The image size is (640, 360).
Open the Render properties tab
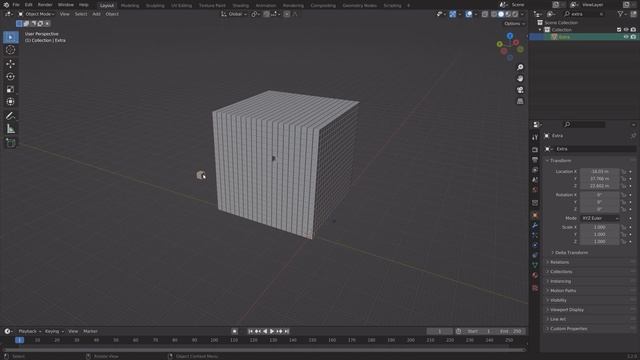(x=535, y=150)
